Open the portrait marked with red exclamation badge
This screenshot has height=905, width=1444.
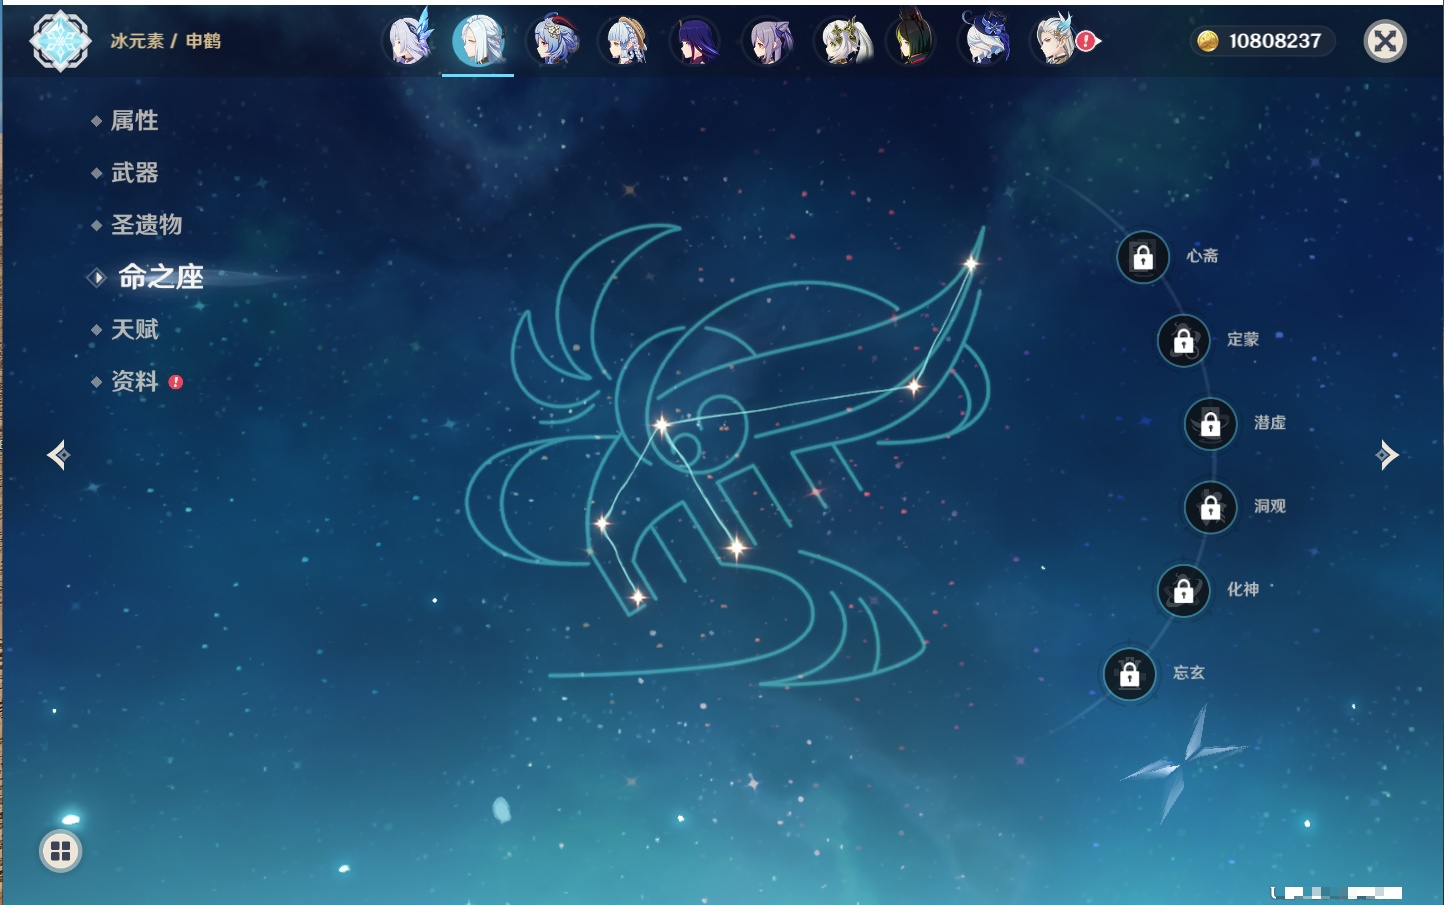(1057, 41)
